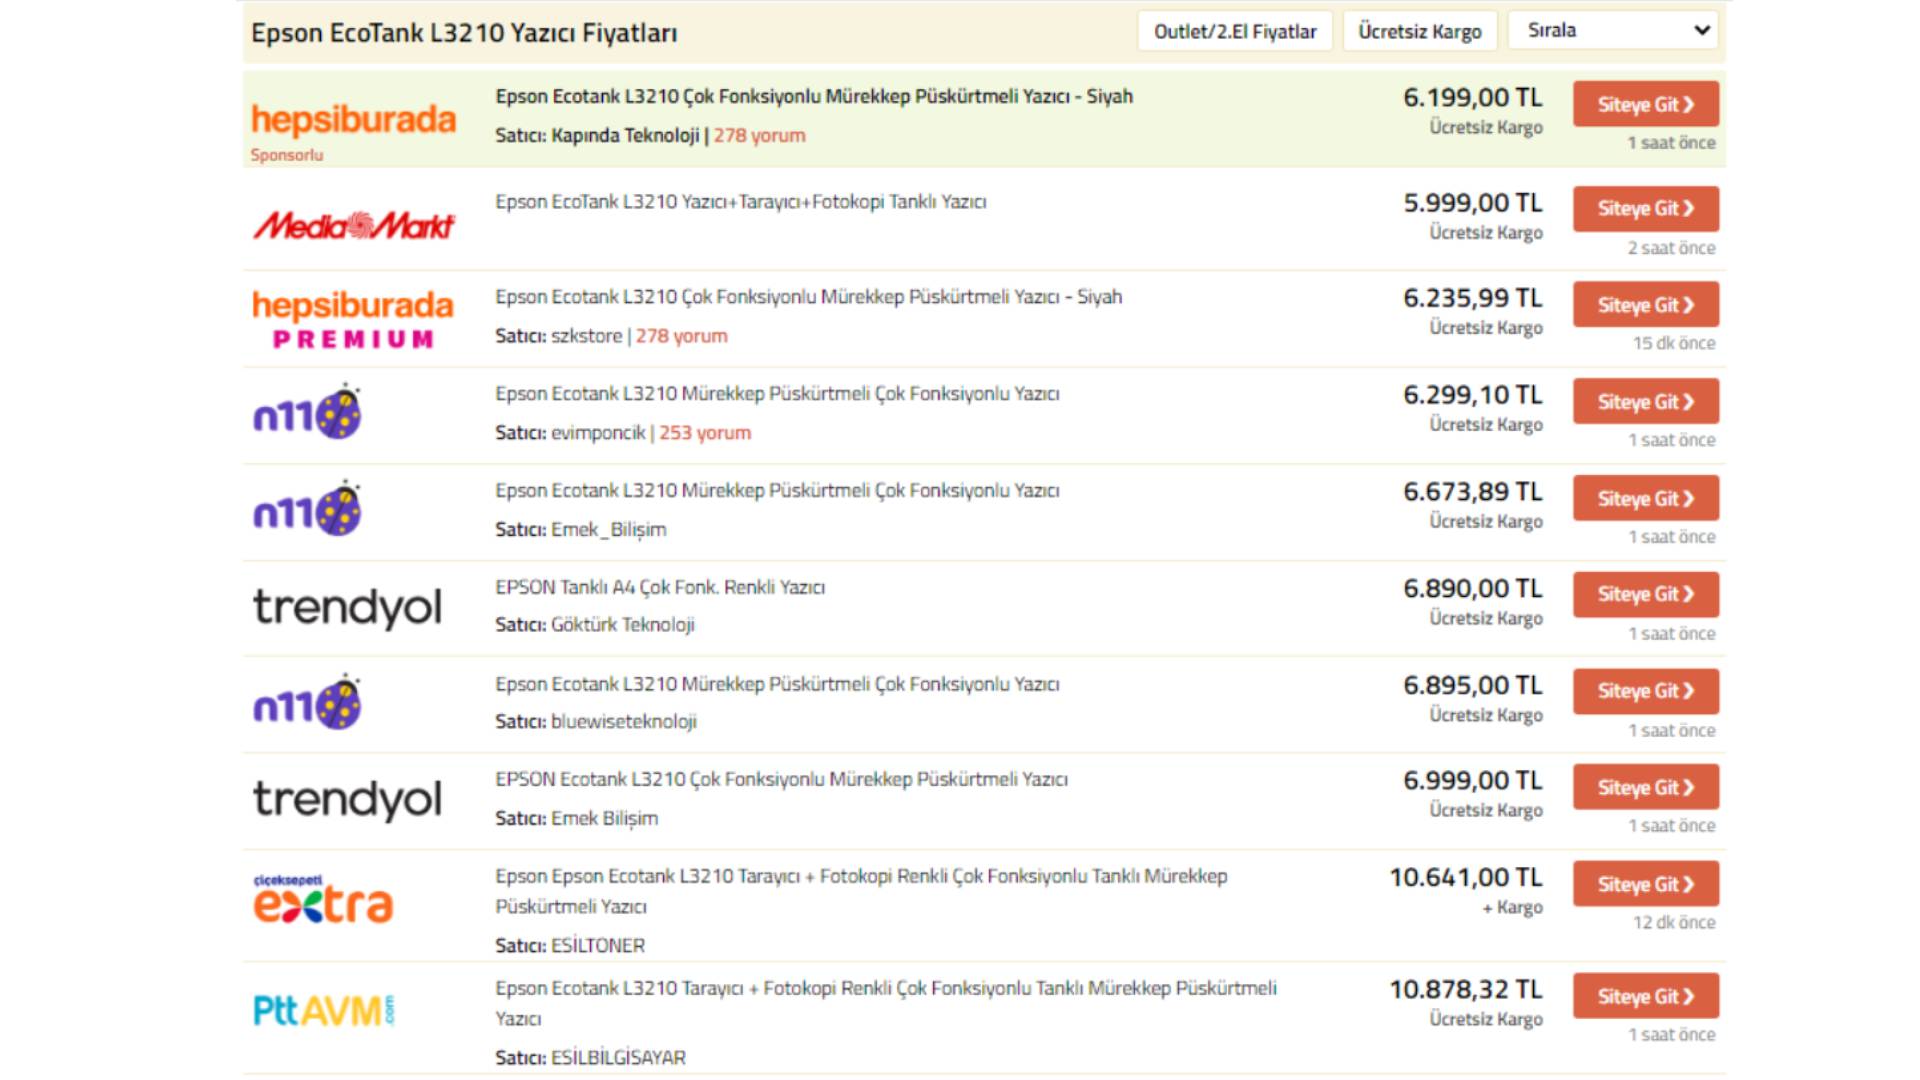
Task: Go to site for 6.890,00 TL offer
Action: pyautogui.click(x=1646, y=594)
